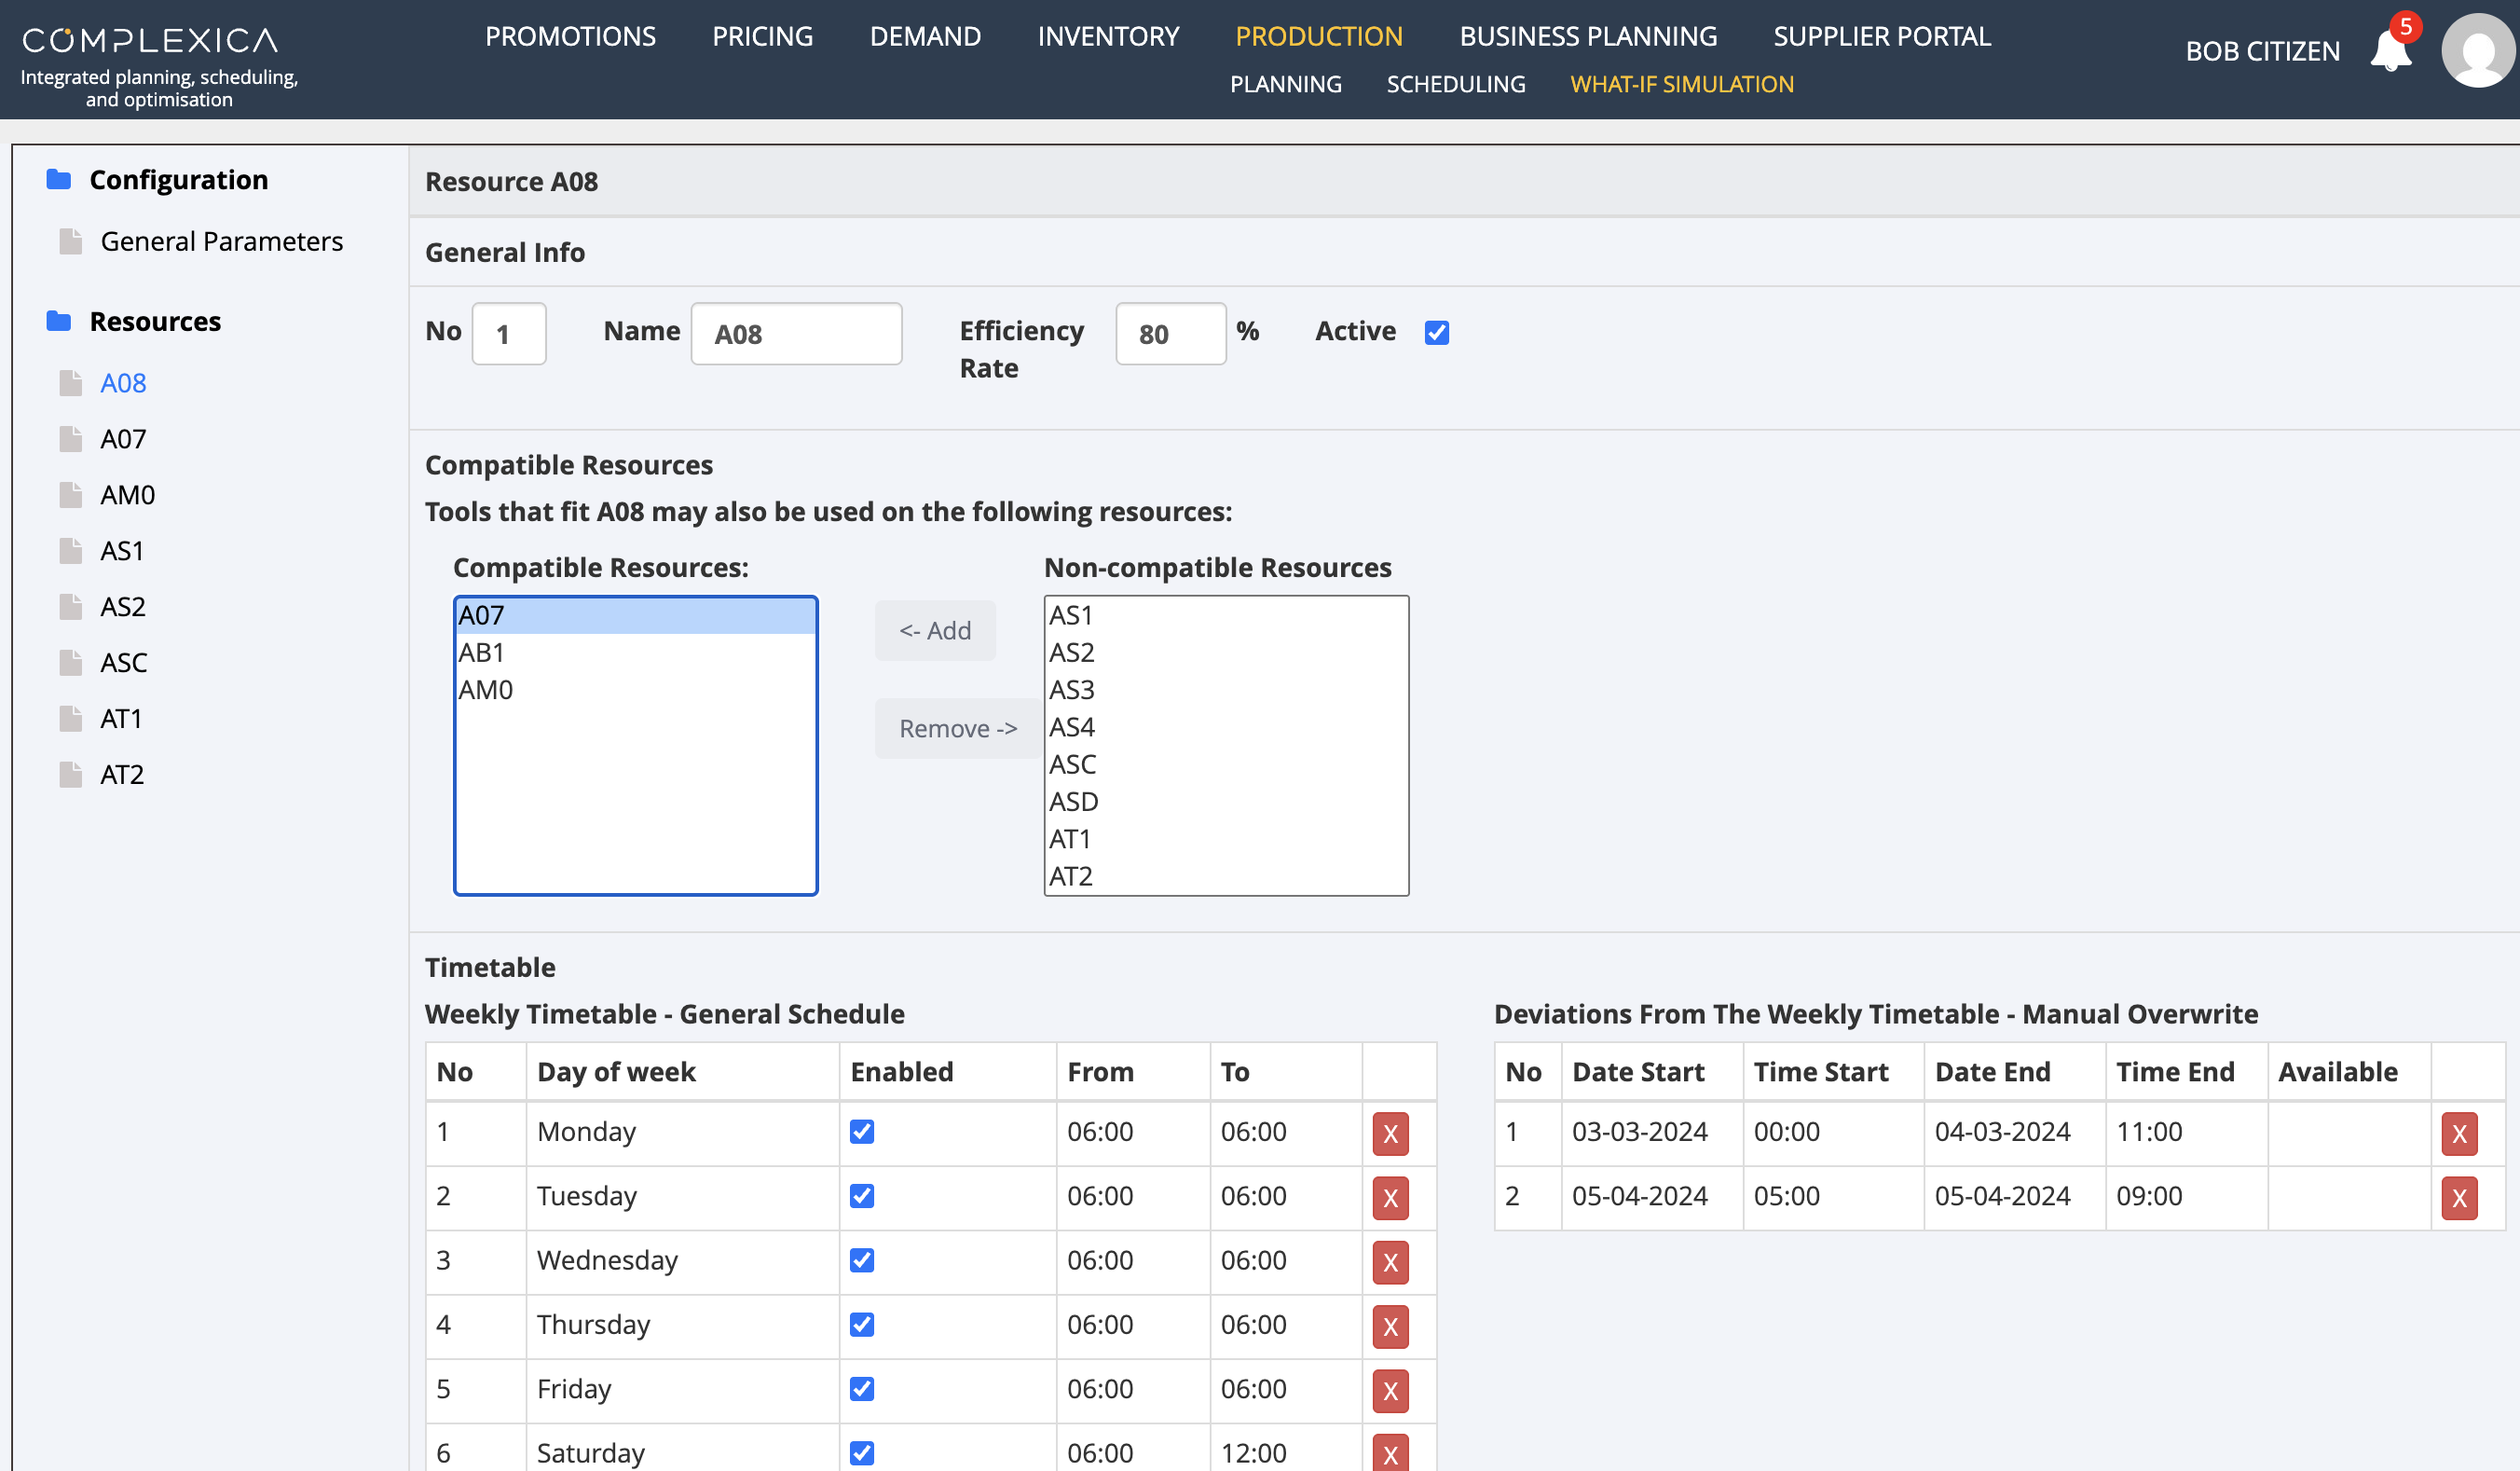Open the Scheduling submenu tab

(x=1455, y=84)
